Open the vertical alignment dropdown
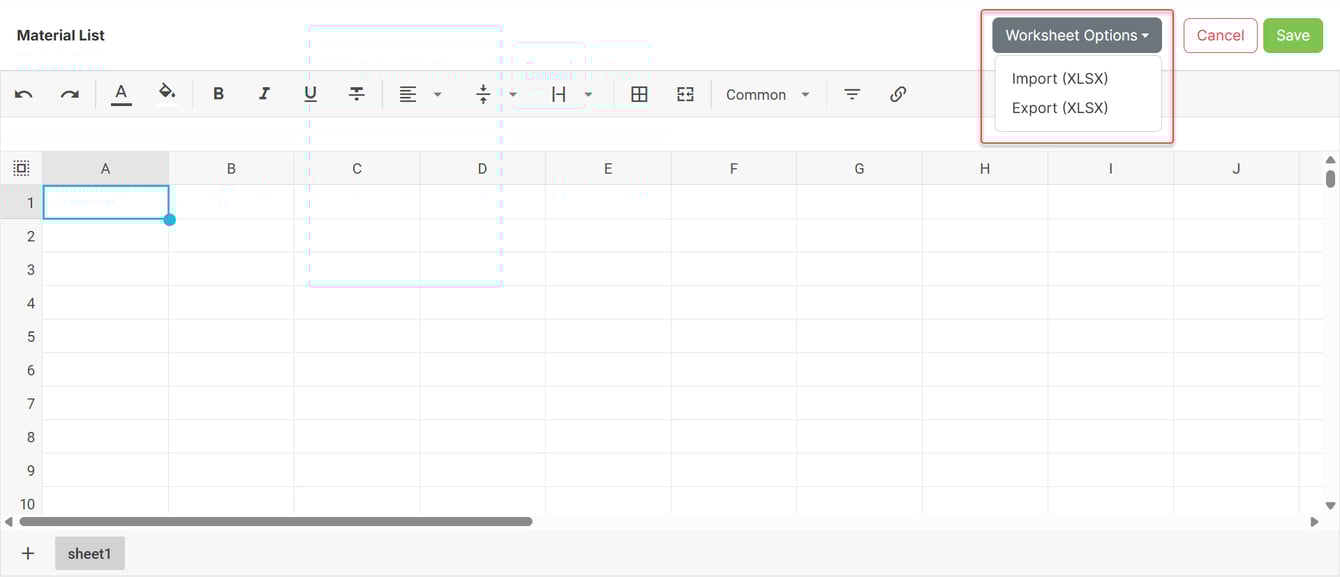The width and height of the screenshot is (1340, 577). (x=512, y=94)
